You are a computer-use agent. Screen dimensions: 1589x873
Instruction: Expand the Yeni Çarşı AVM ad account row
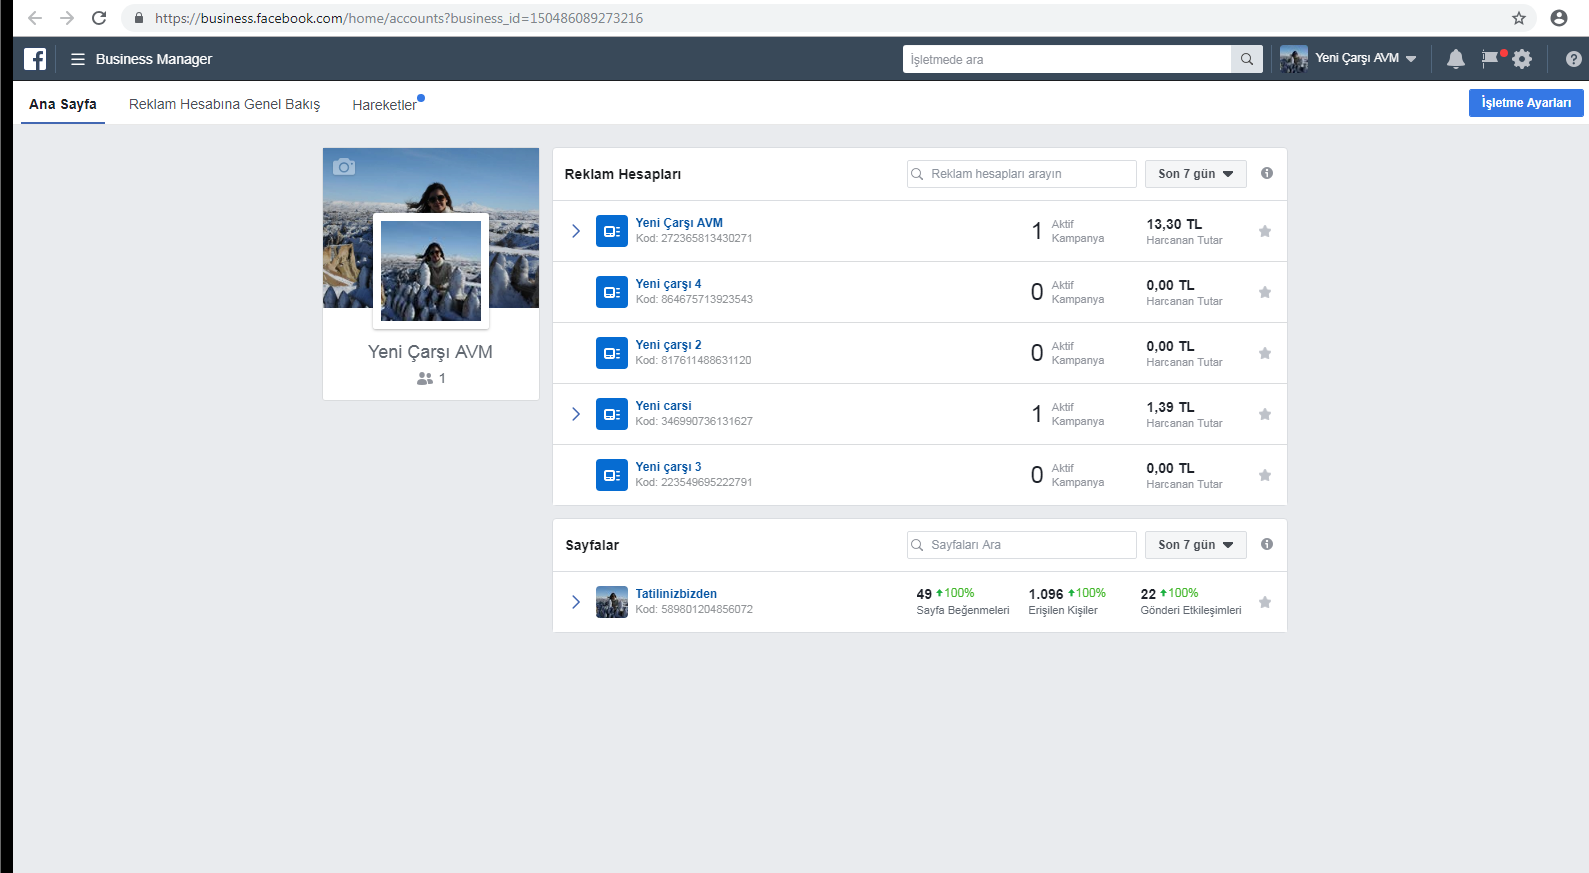pyautogui.click(x=576, y=231)
